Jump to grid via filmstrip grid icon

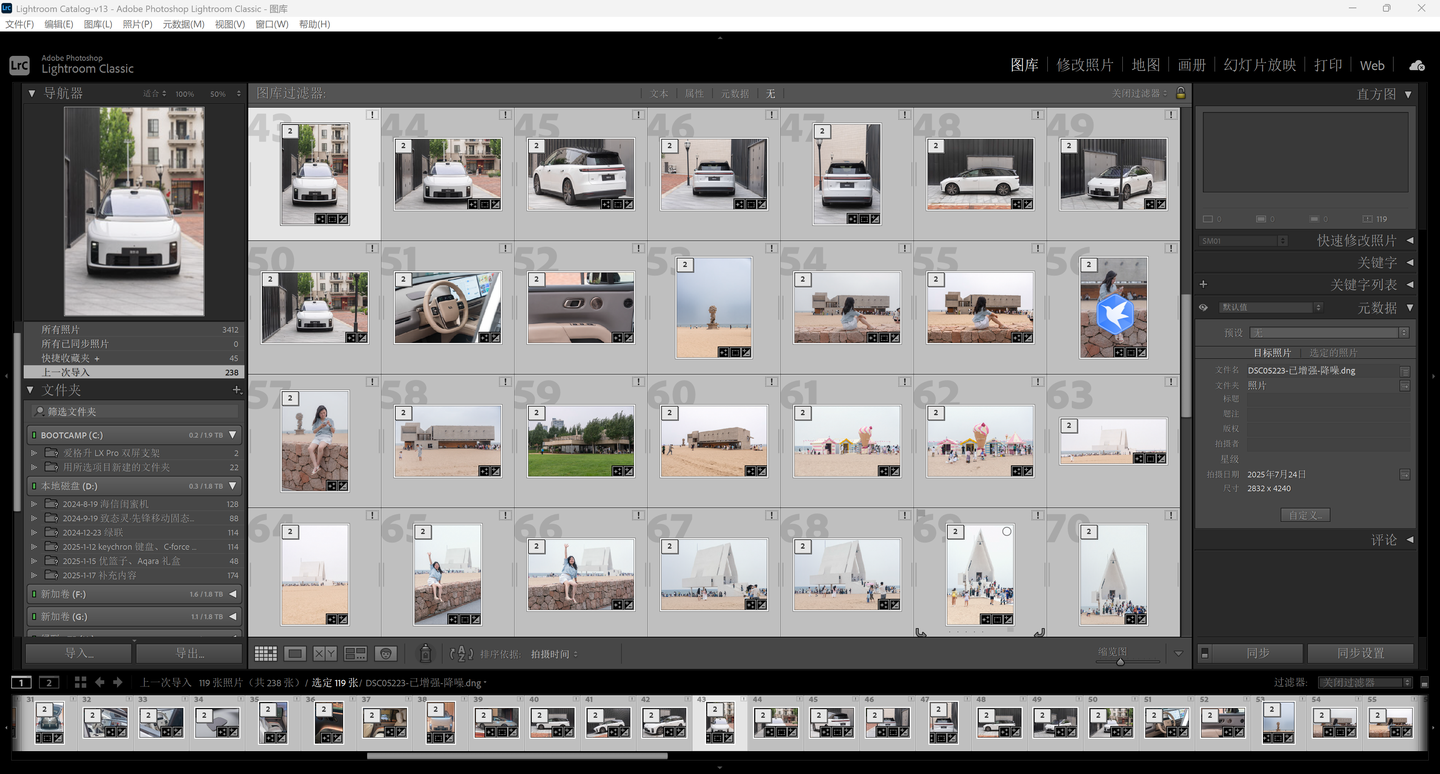[x=80, y=682]
